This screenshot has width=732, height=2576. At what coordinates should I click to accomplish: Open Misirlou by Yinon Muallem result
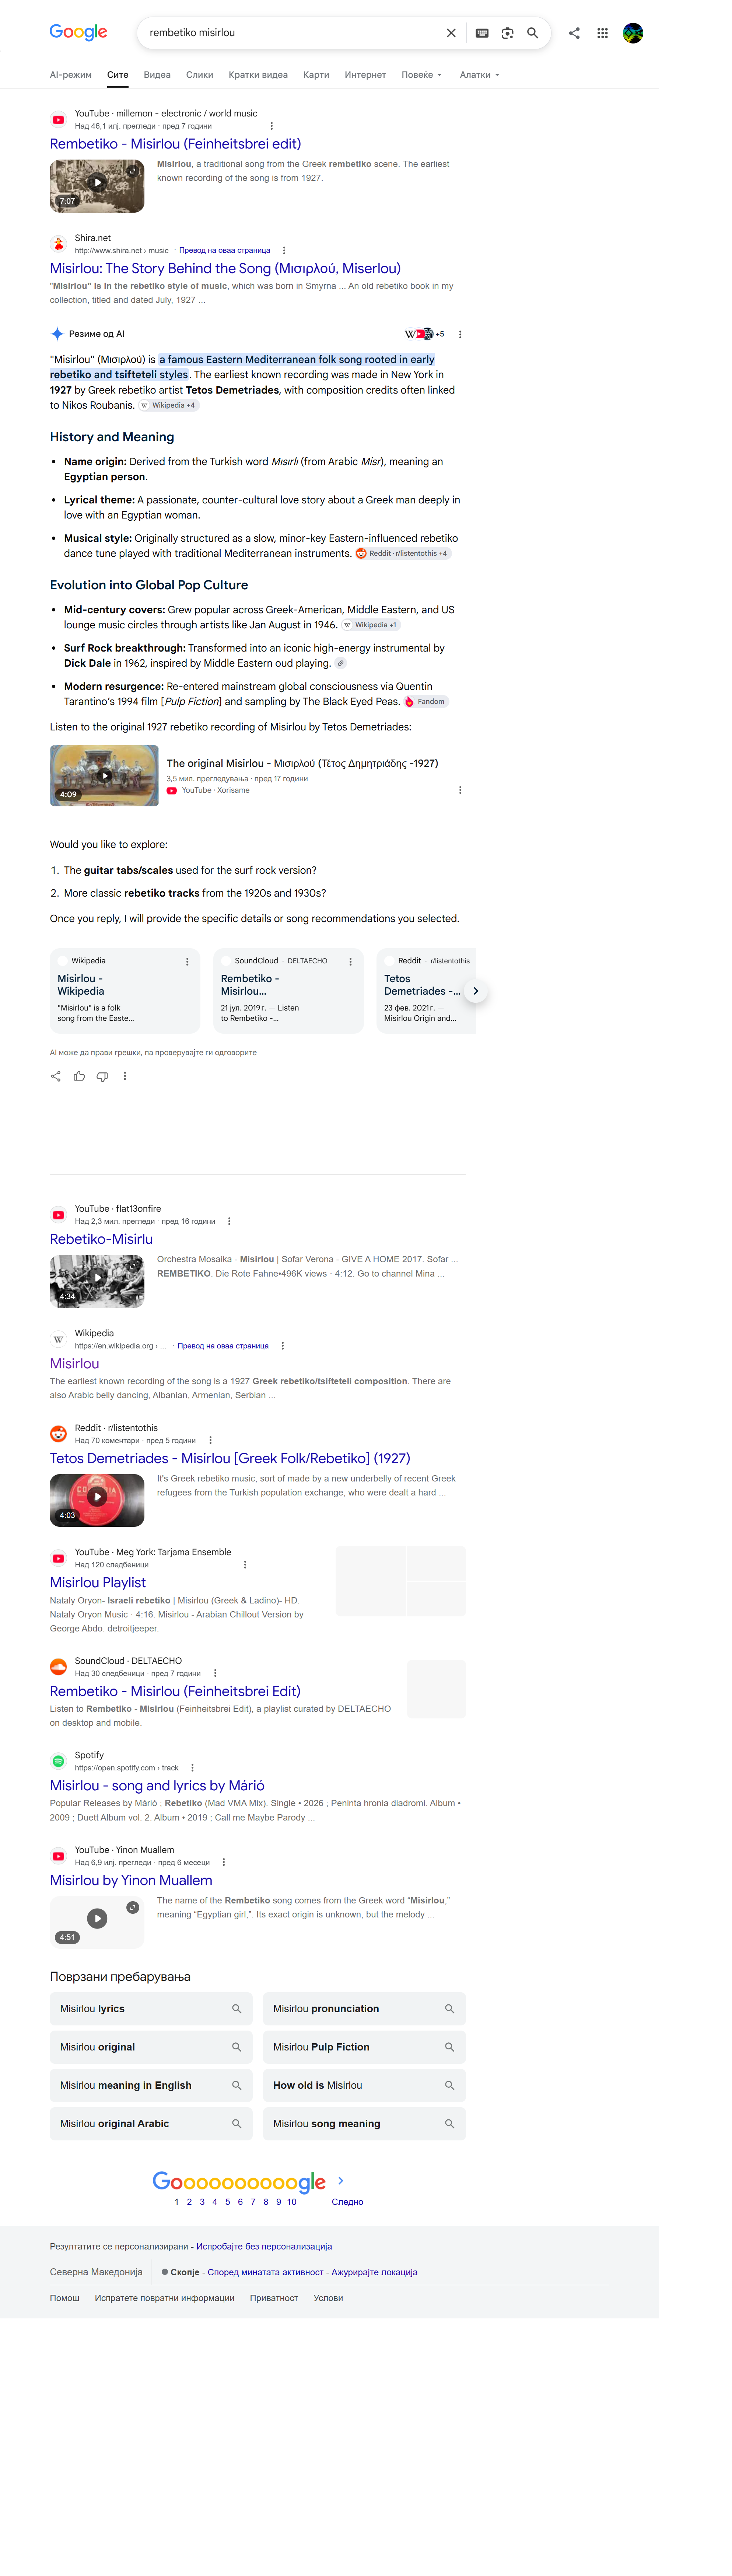[x=131, y=1880]
